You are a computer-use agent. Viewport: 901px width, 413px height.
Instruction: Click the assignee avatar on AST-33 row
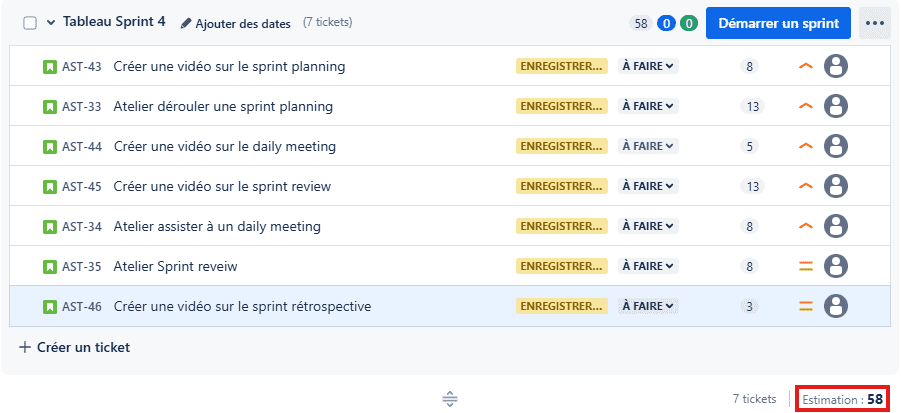[x=835, y=106]
